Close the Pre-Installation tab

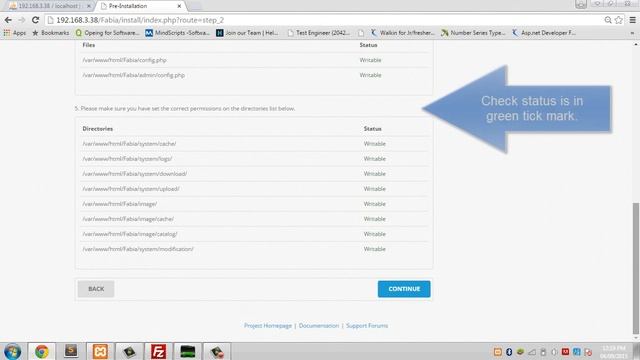pos(179,6)
